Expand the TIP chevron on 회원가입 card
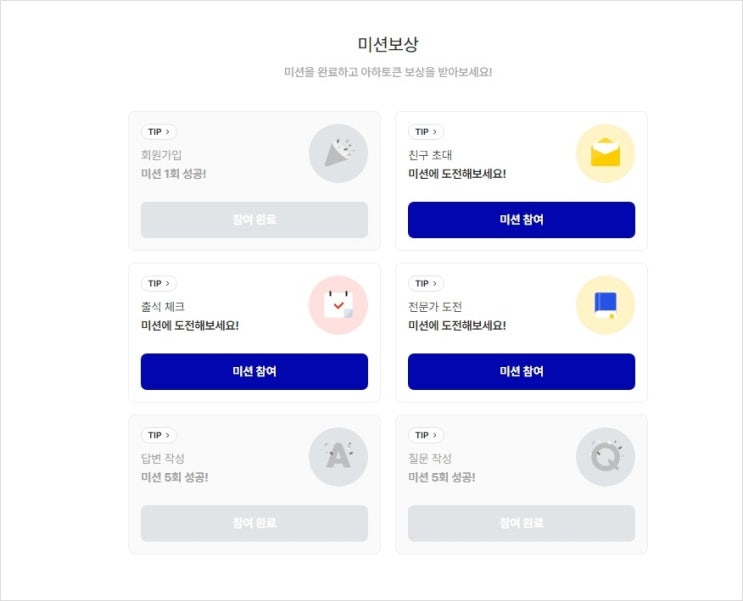 click(168, 131)
